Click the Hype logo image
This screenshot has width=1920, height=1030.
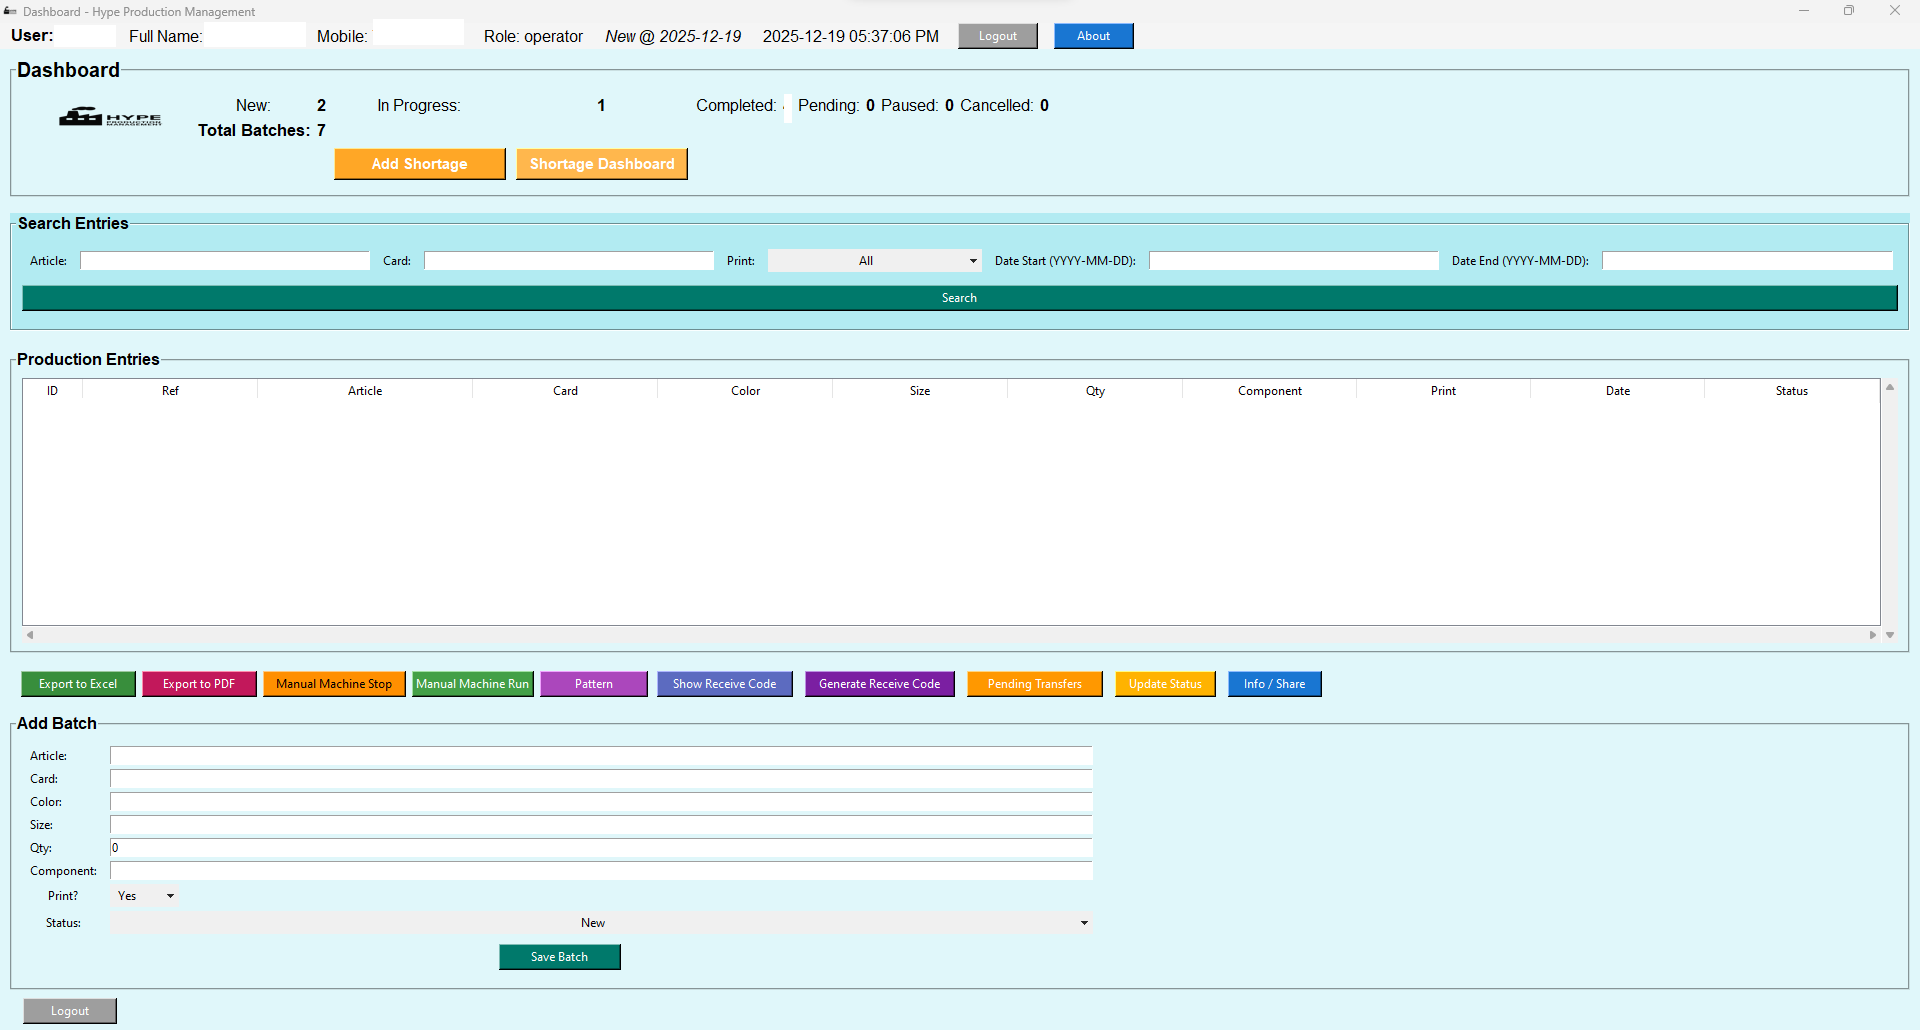click(x=110, y=118)
